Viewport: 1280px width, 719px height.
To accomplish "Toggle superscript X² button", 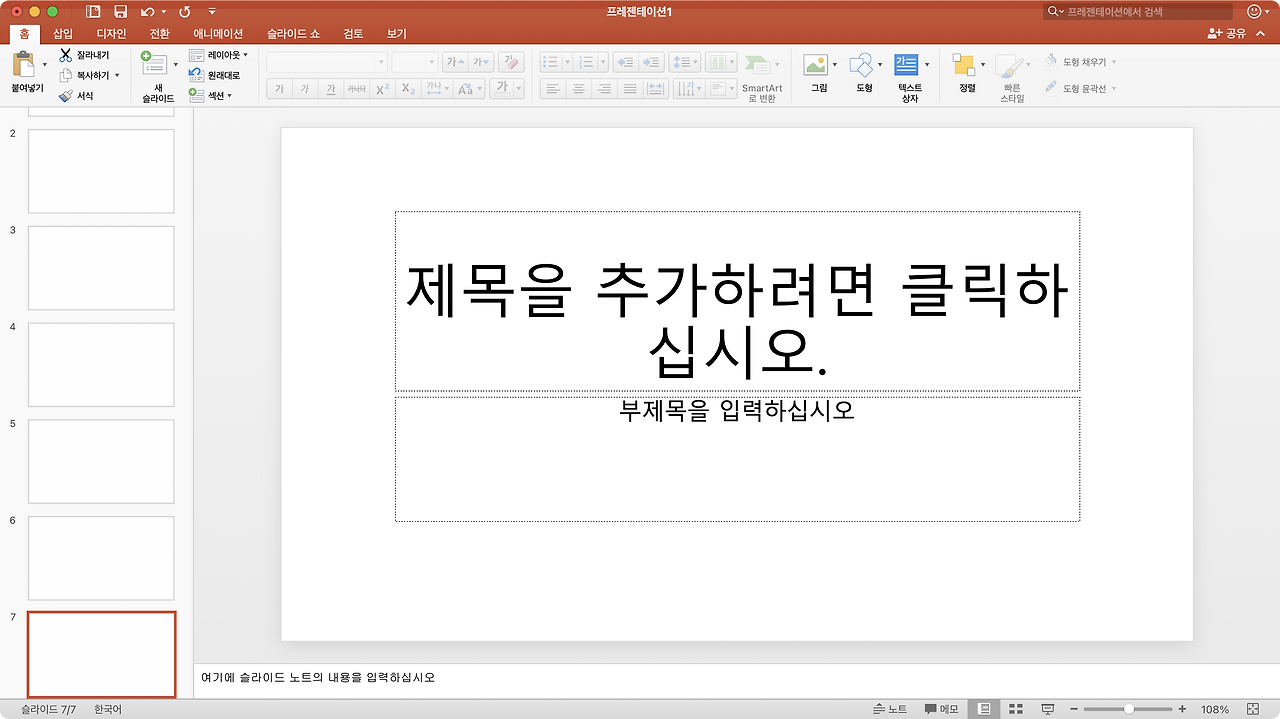I will pyautogui.click(x=383, y=89).
